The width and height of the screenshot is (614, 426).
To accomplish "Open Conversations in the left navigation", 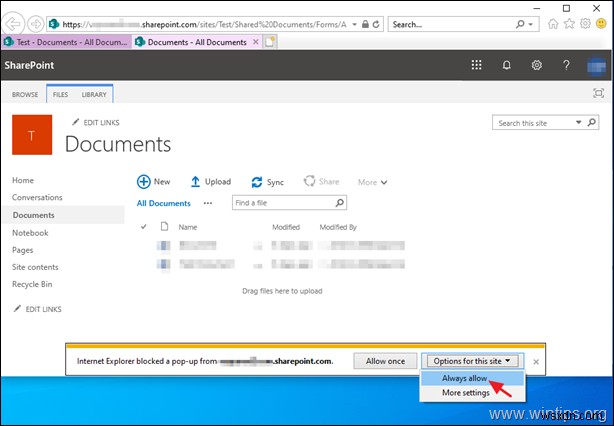I will pyautogui.click(x=37, y=197).
